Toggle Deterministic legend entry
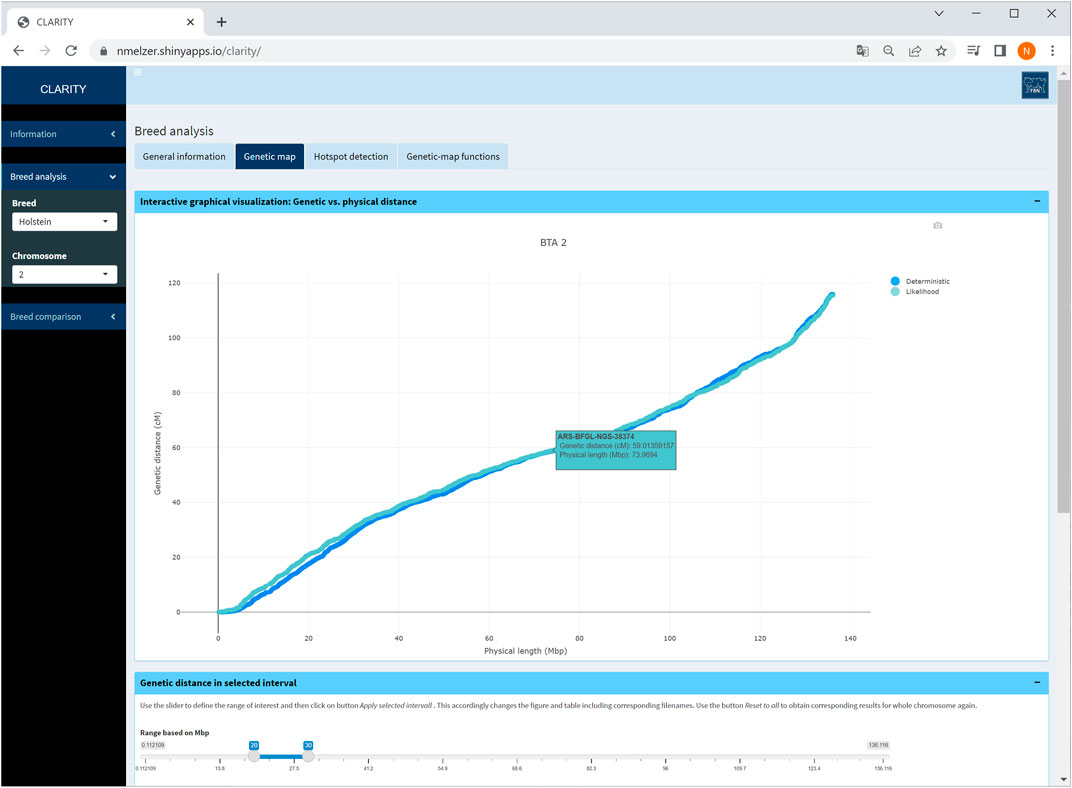Viewport: 1072px width, 788px height. click(920, 282)
